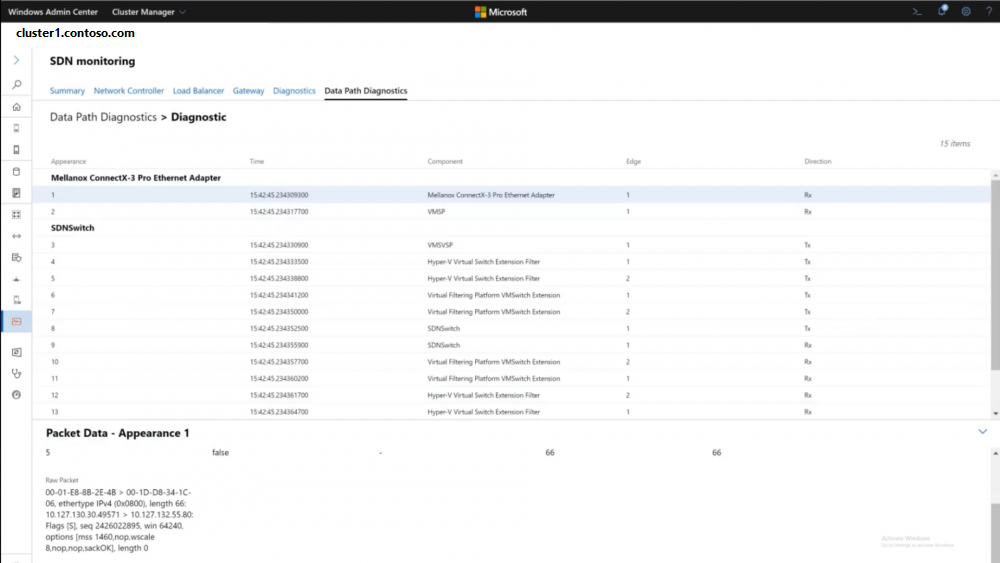This screenshot has width=1000, height=563.
Task: Open the light device icon below Home
Action: pos(17,128)
